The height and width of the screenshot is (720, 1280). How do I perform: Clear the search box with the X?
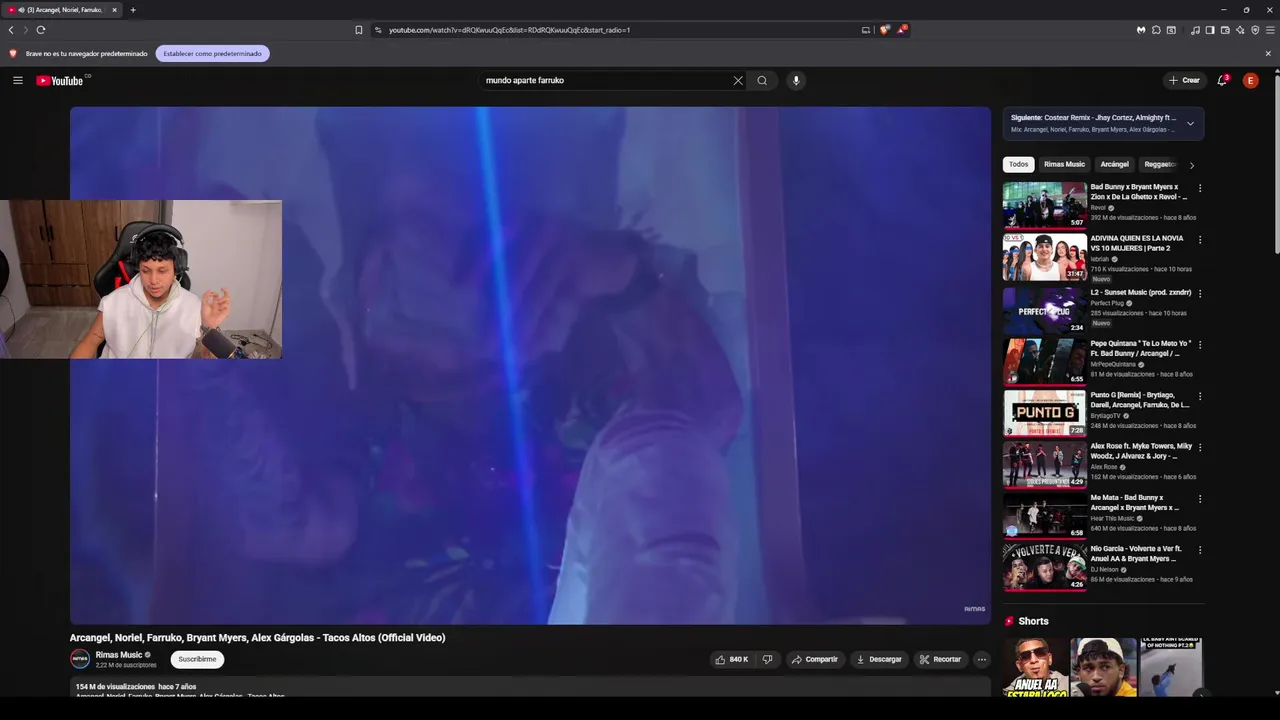pos(738,81)
